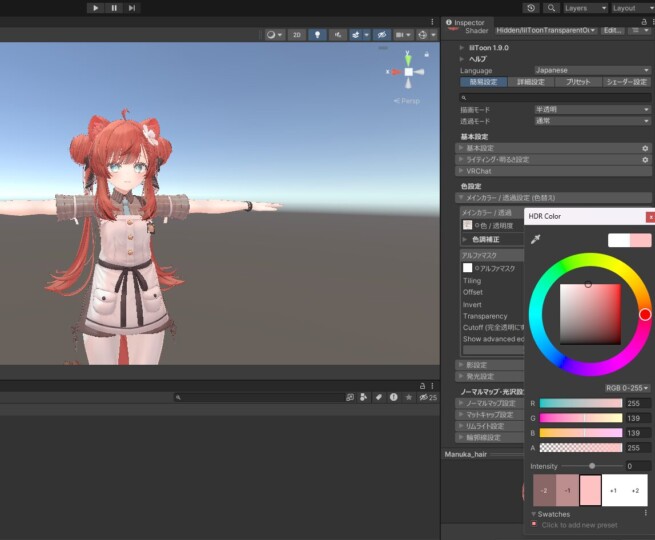Click the Step frame button

pyautogui.click(x=132, y=8)
